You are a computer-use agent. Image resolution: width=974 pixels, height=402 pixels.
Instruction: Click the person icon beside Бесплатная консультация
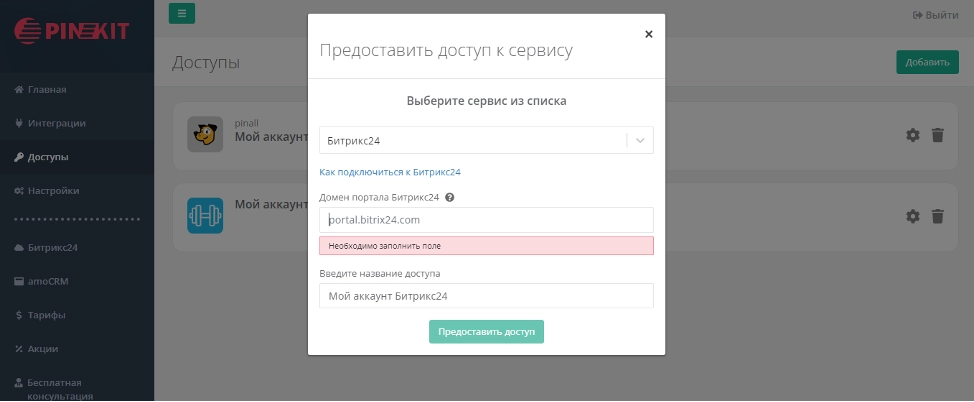[x=19, y=383]
